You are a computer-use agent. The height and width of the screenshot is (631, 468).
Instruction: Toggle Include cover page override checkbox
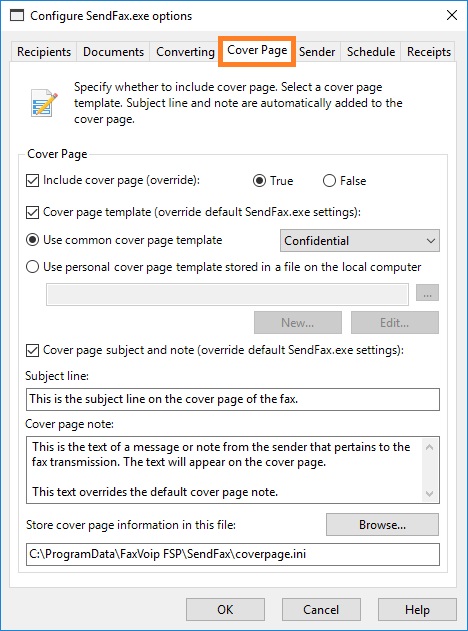[x=32, y=180]
